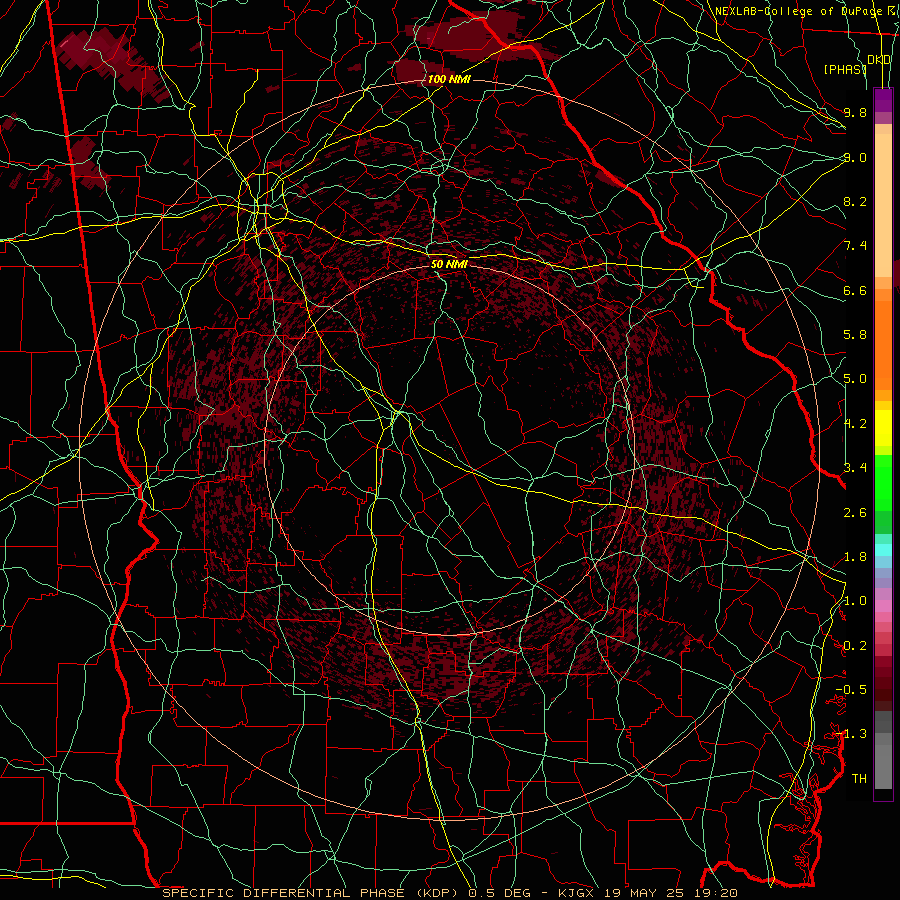The height and width of the screenshot is (900, 900).
Task: Click the DKD label above the color scale
Action: tap(879, 60)
